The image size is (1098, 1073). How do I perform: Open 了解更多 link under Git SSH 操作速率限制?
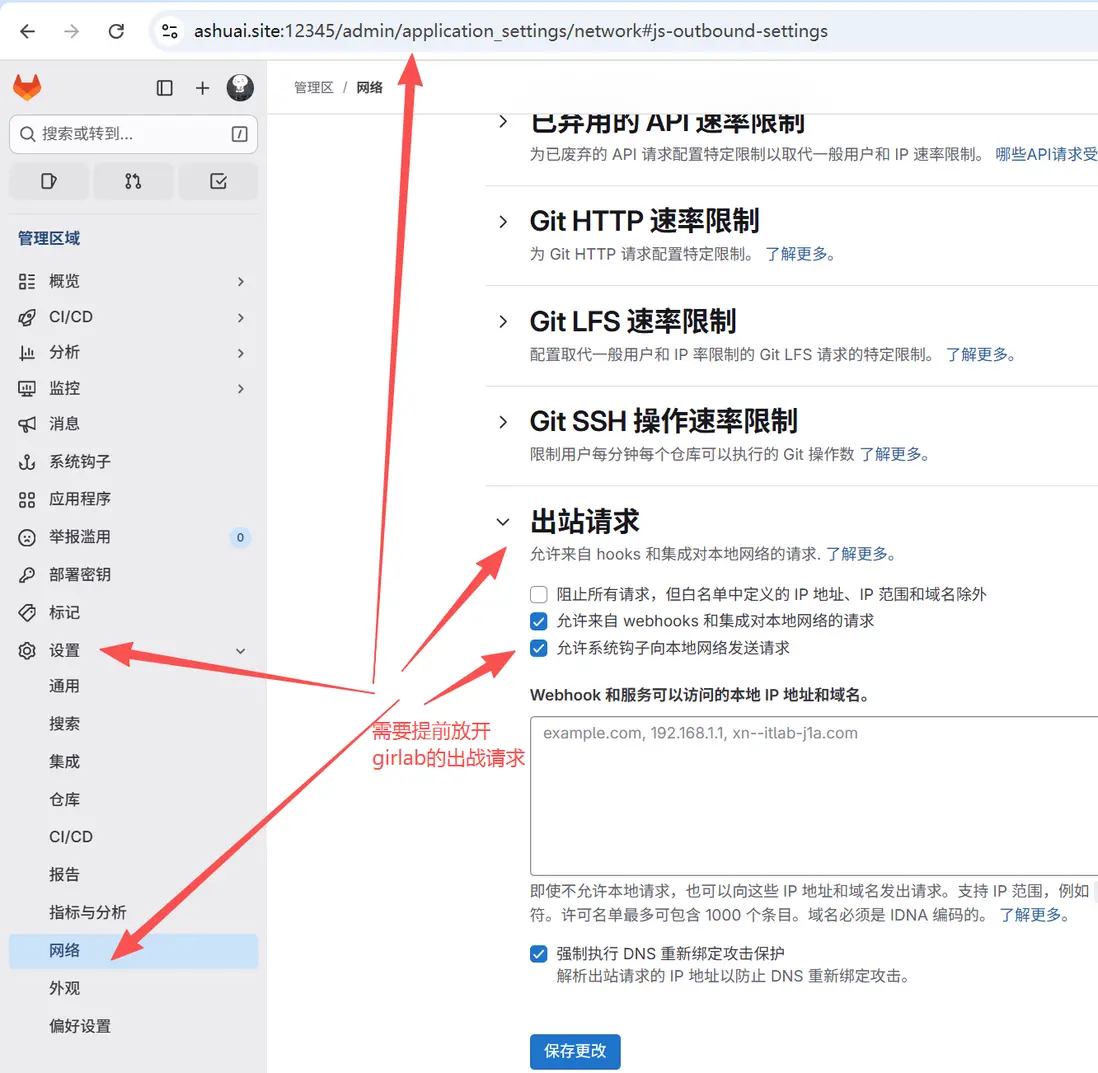point(896,455)
